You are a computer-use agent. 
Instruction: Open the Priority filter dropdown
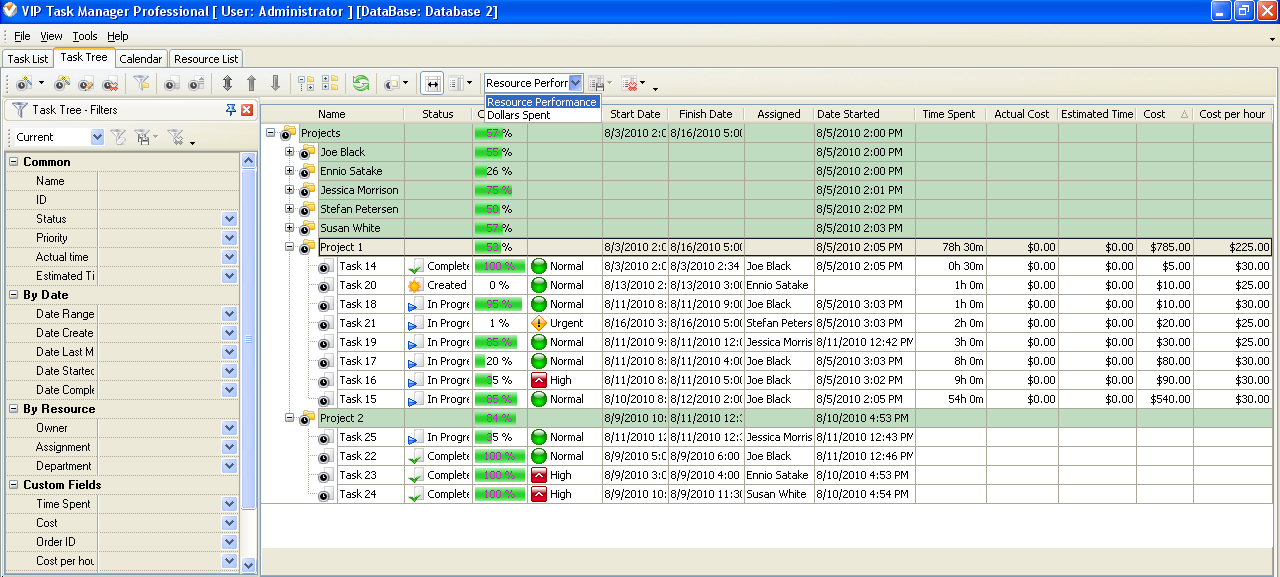[x=229, y=238]
